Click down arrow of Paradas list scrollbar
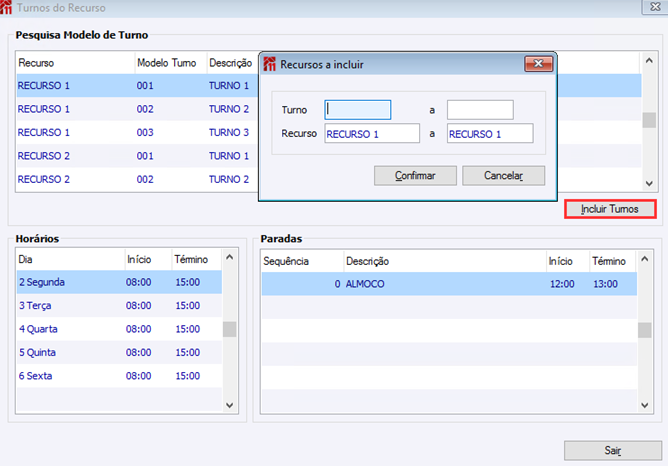 (645, 405)
